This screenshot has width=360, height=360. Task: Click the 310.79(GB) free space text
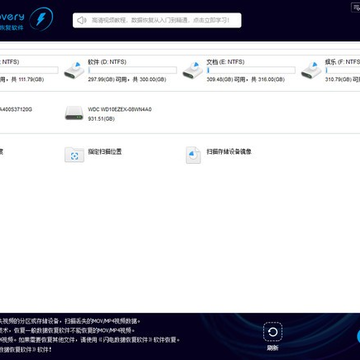tap(343, 80)
